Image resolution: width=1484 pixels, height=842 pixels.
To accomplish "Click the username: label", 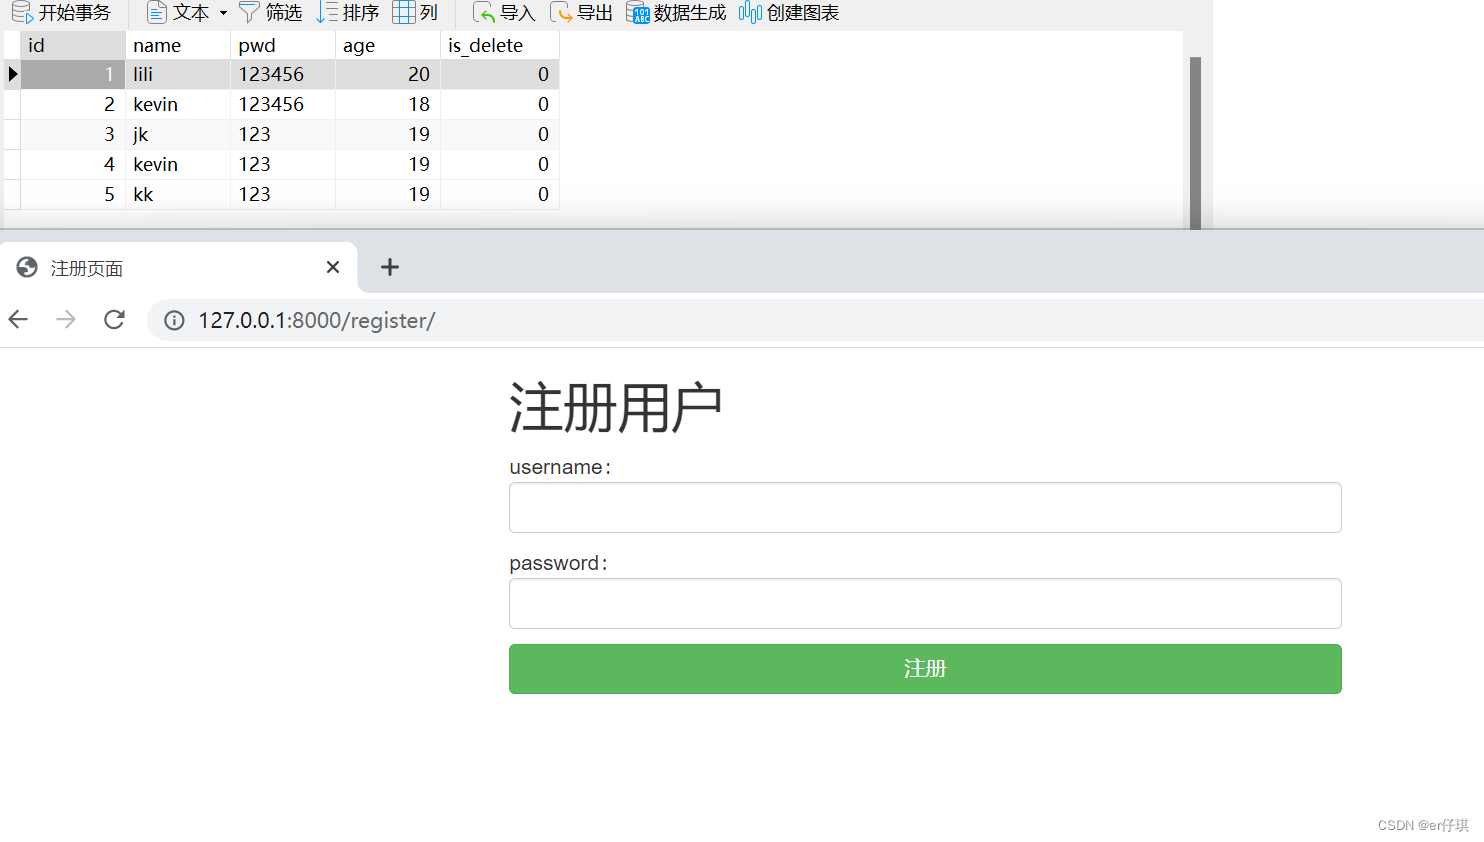I will (560, 467).
